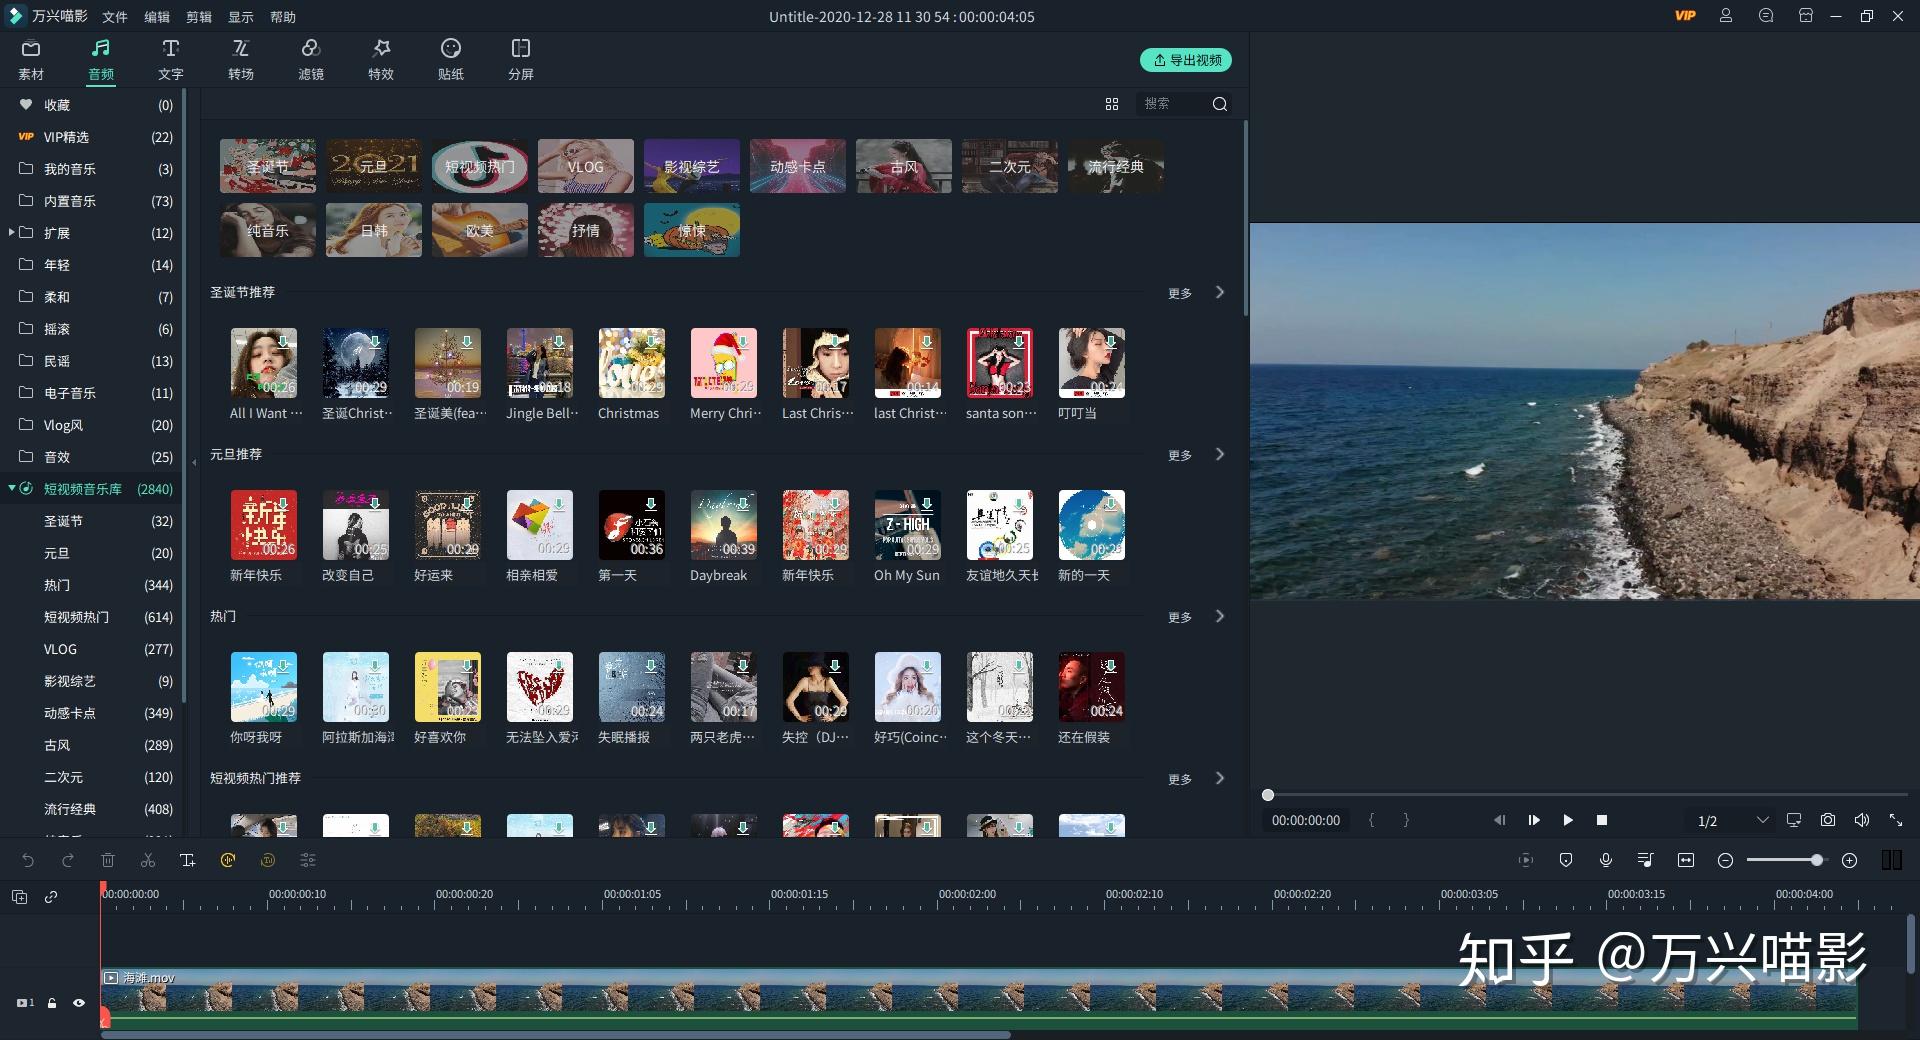Step to previous frame button
The image size is (1920, 1040).
click(x=1499, y=820)
